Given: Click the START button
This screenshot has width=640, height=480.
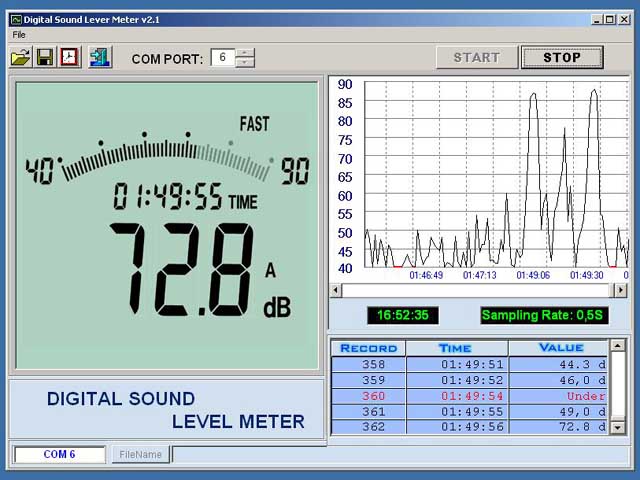Looking at the screenshot, I should click(477, 57).
